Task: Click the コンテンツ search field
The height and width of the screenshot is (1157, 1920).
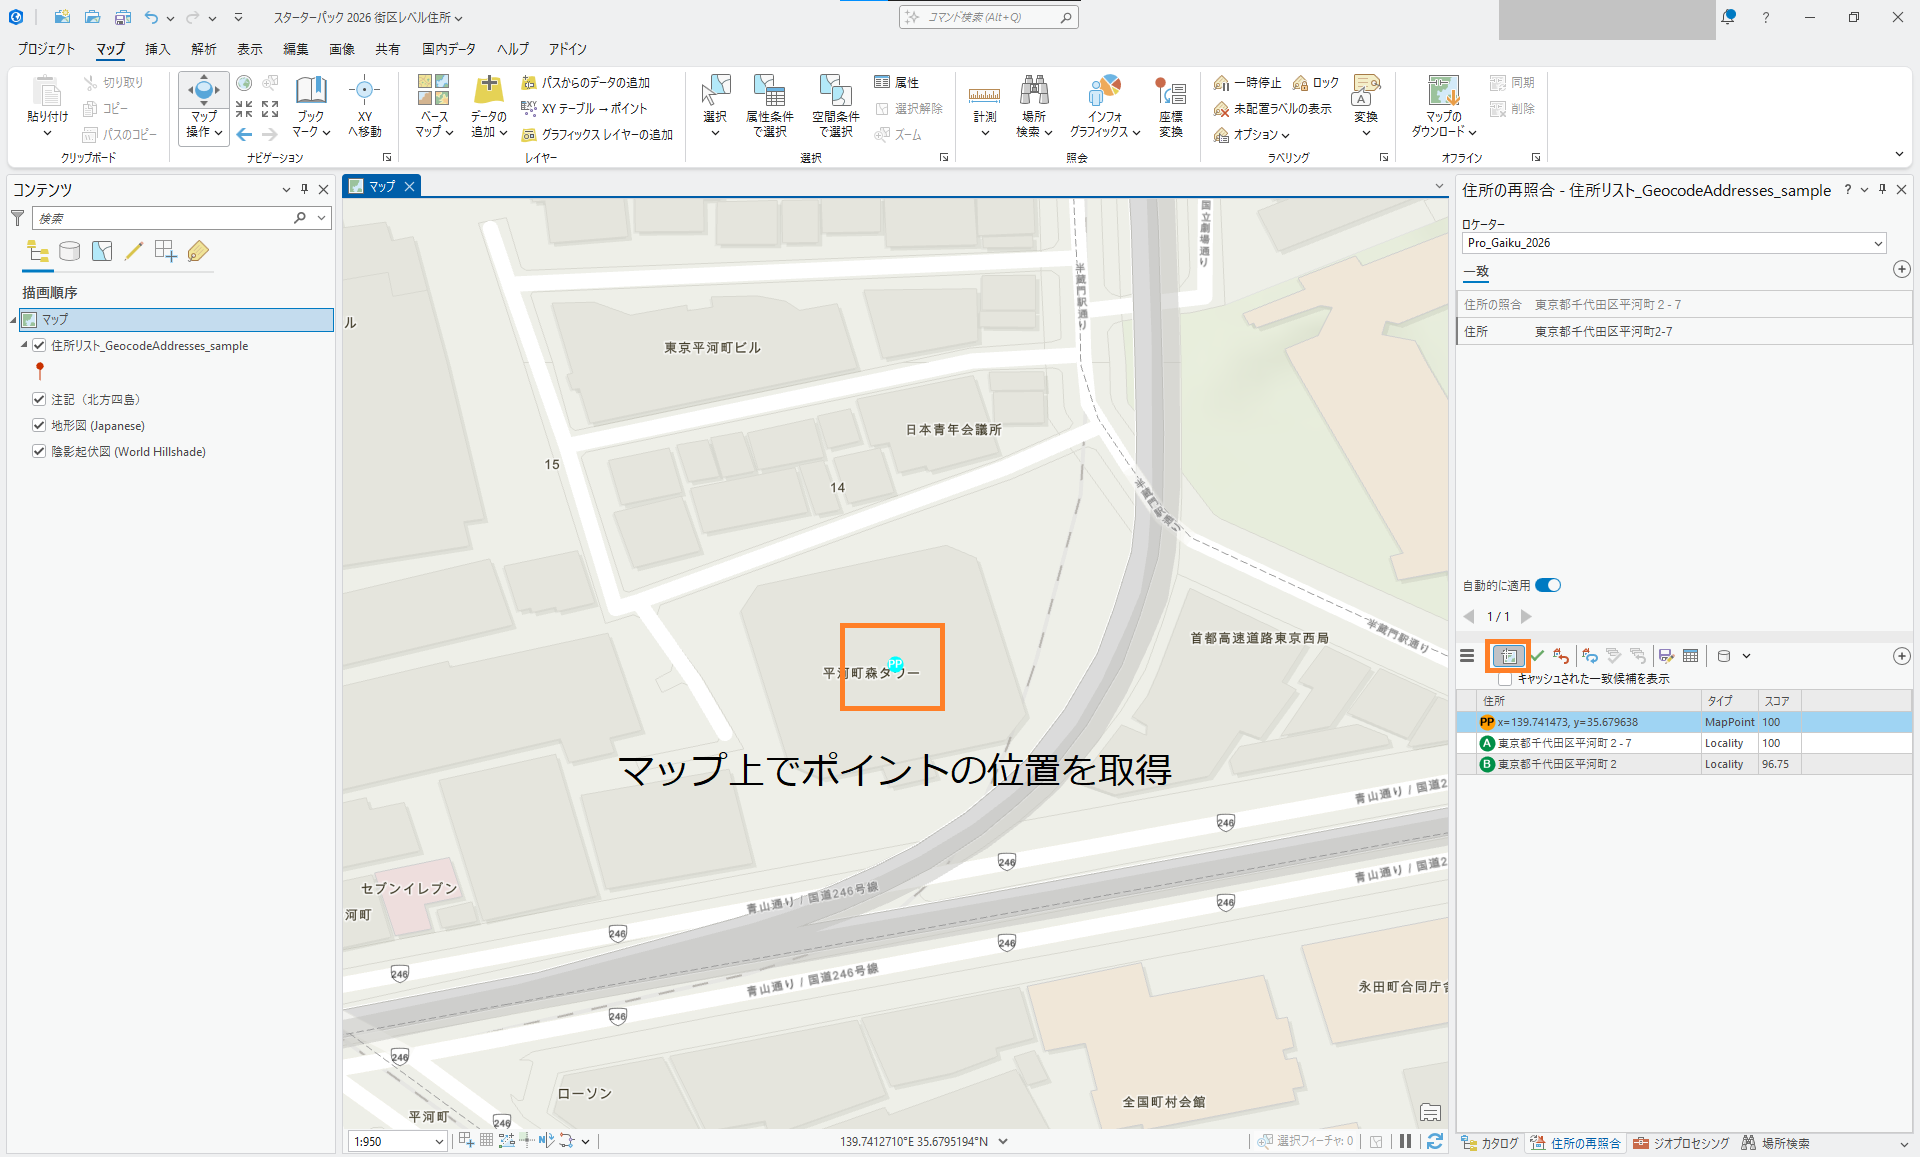Action: point(165,218)
